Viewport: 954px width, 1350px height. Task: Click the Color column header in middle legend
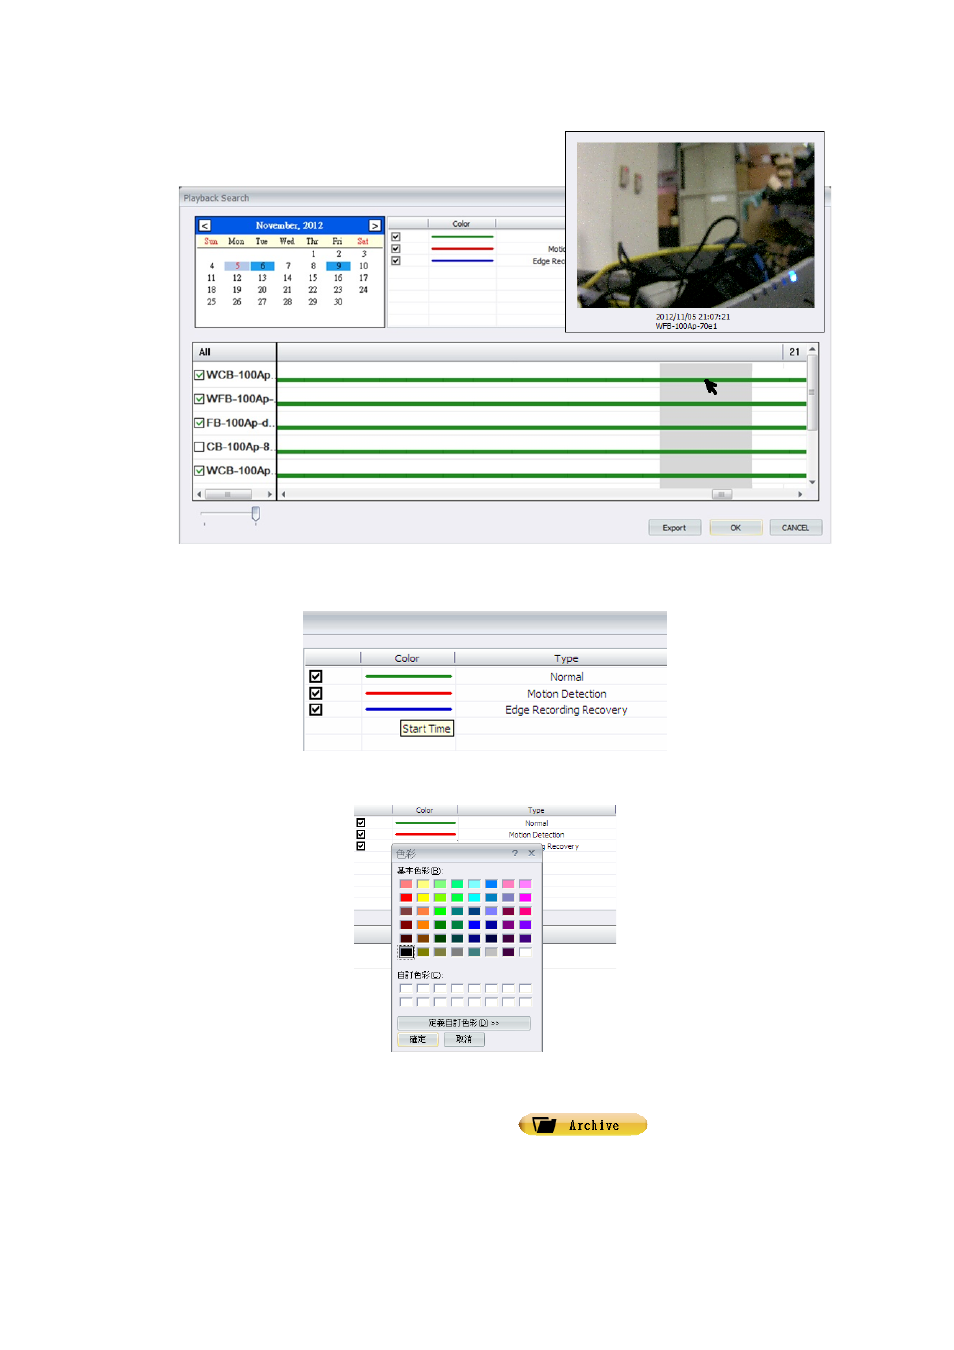pyautogui.click(x=407, y=659)
